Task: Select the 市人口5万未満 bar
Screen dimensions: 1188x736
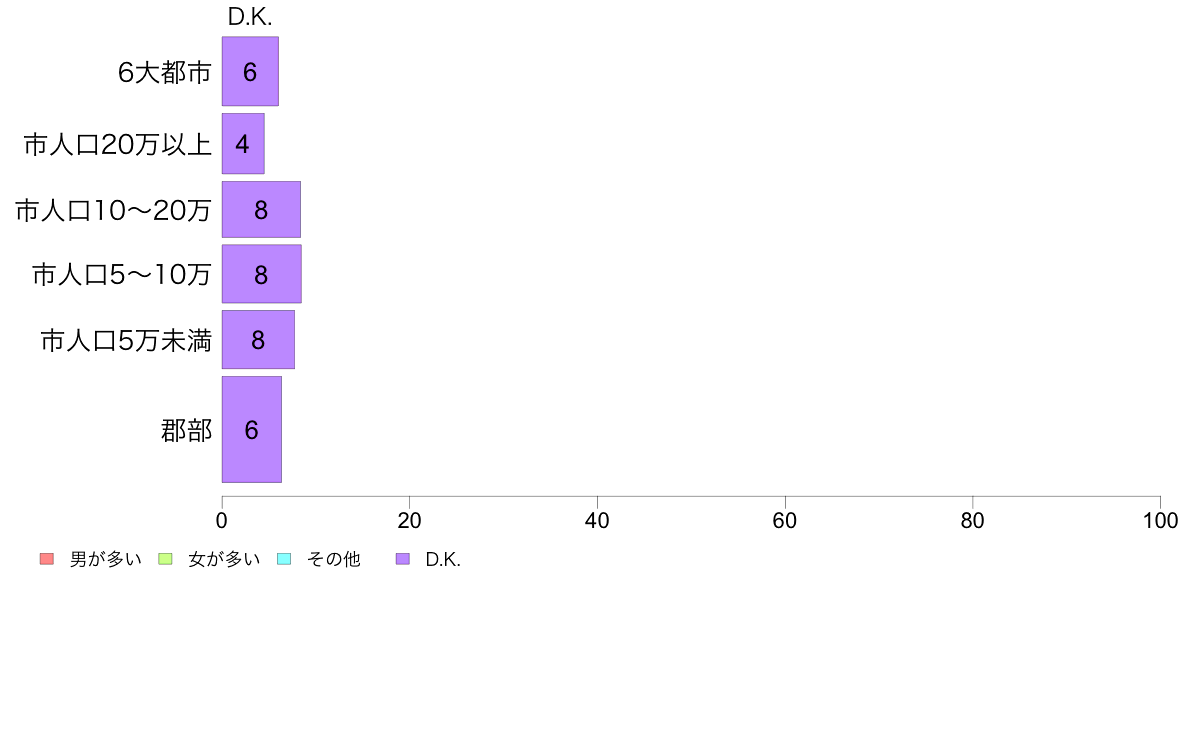Action: (258, 340)
